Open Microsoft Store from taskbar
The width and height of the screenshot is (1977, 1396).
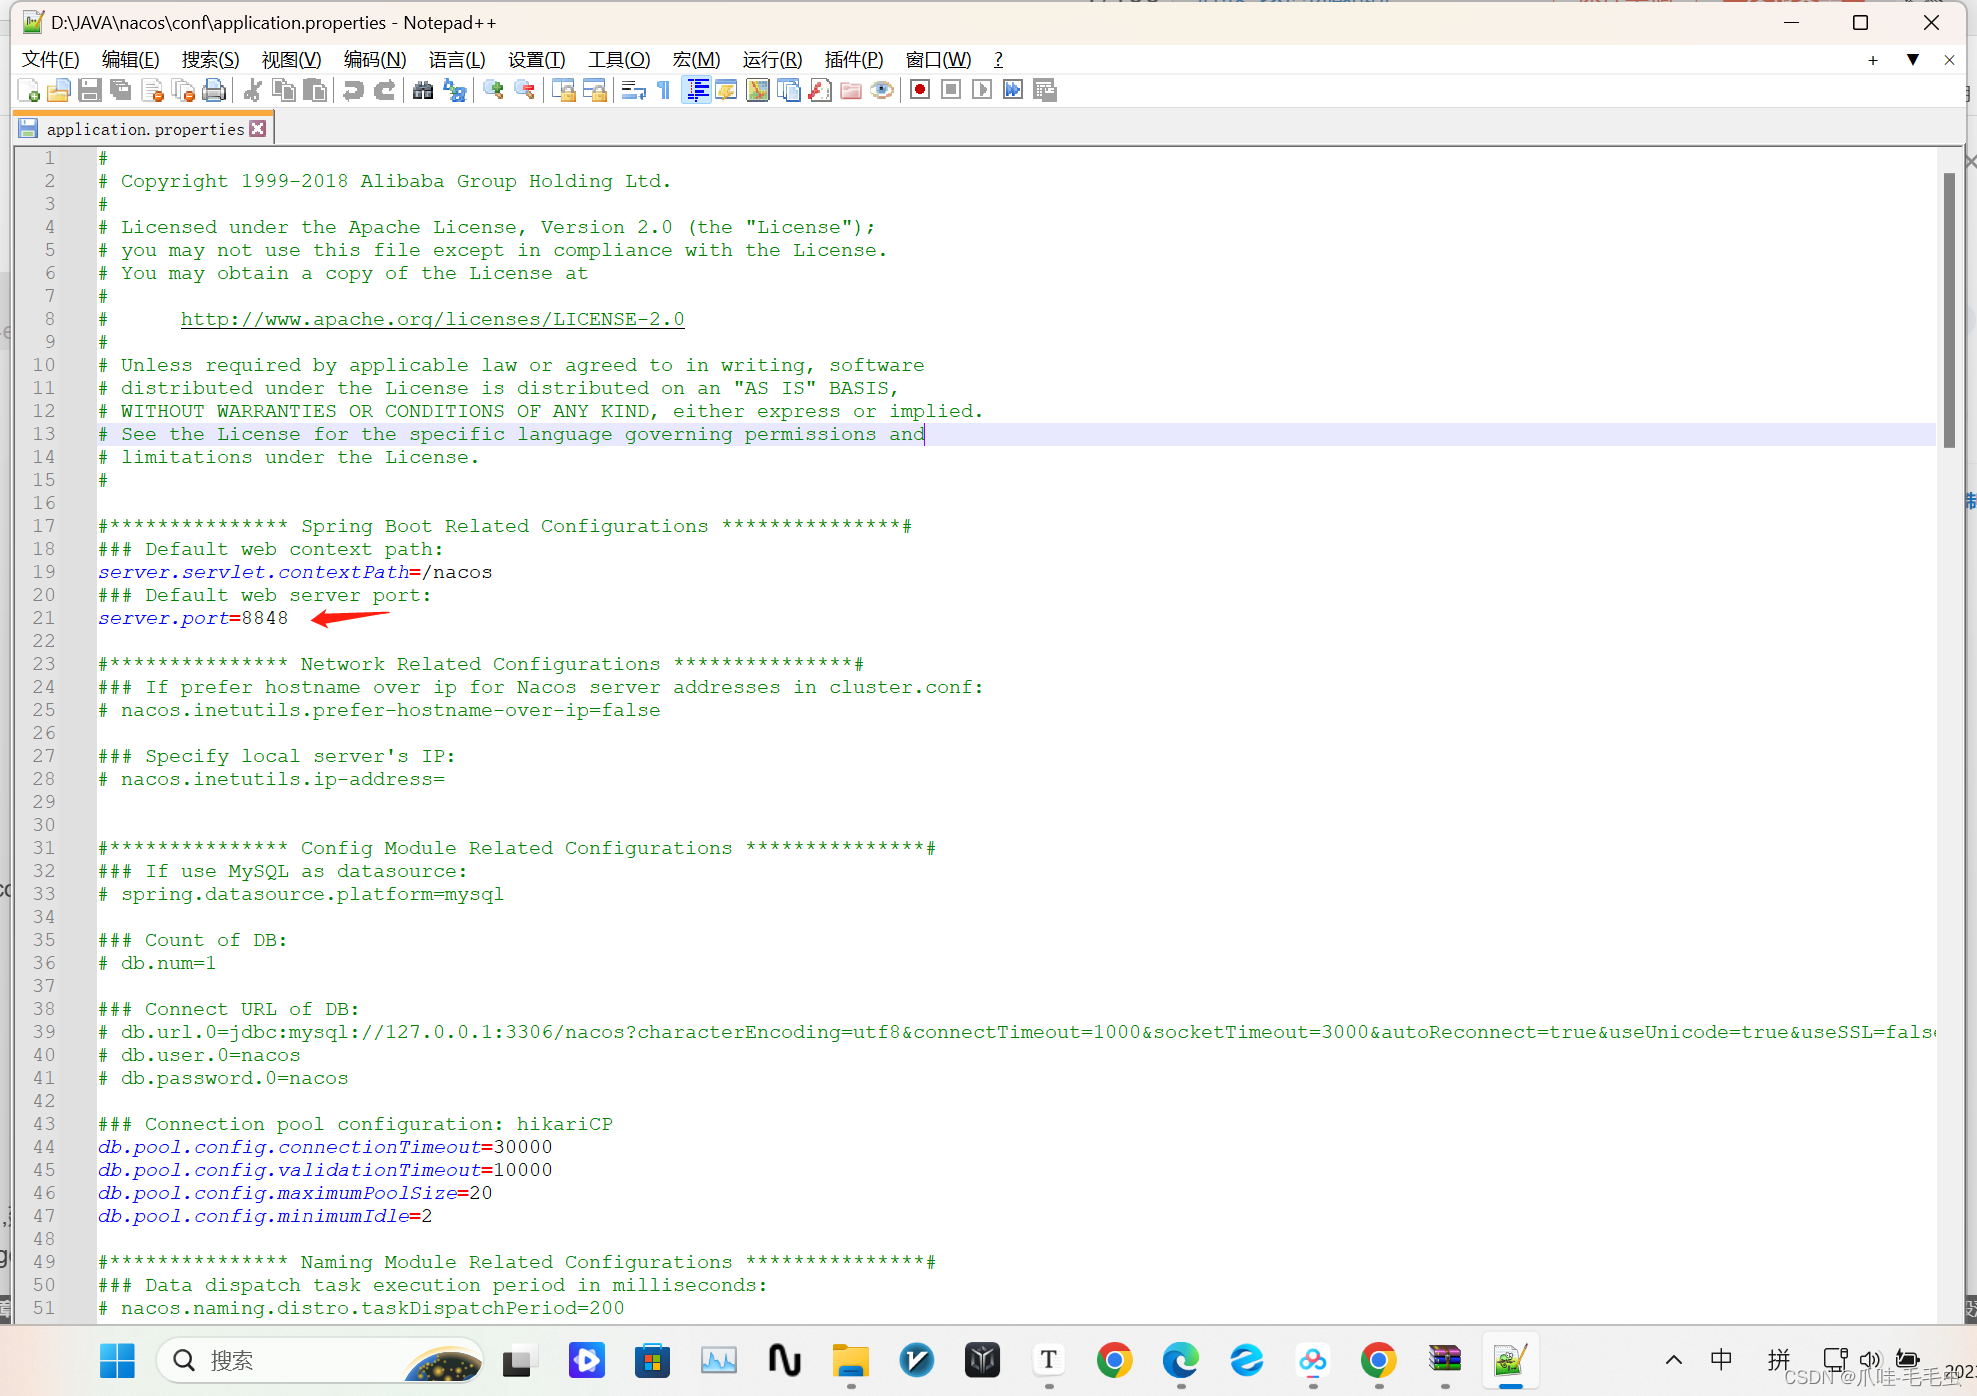(x=652, y=1360)
